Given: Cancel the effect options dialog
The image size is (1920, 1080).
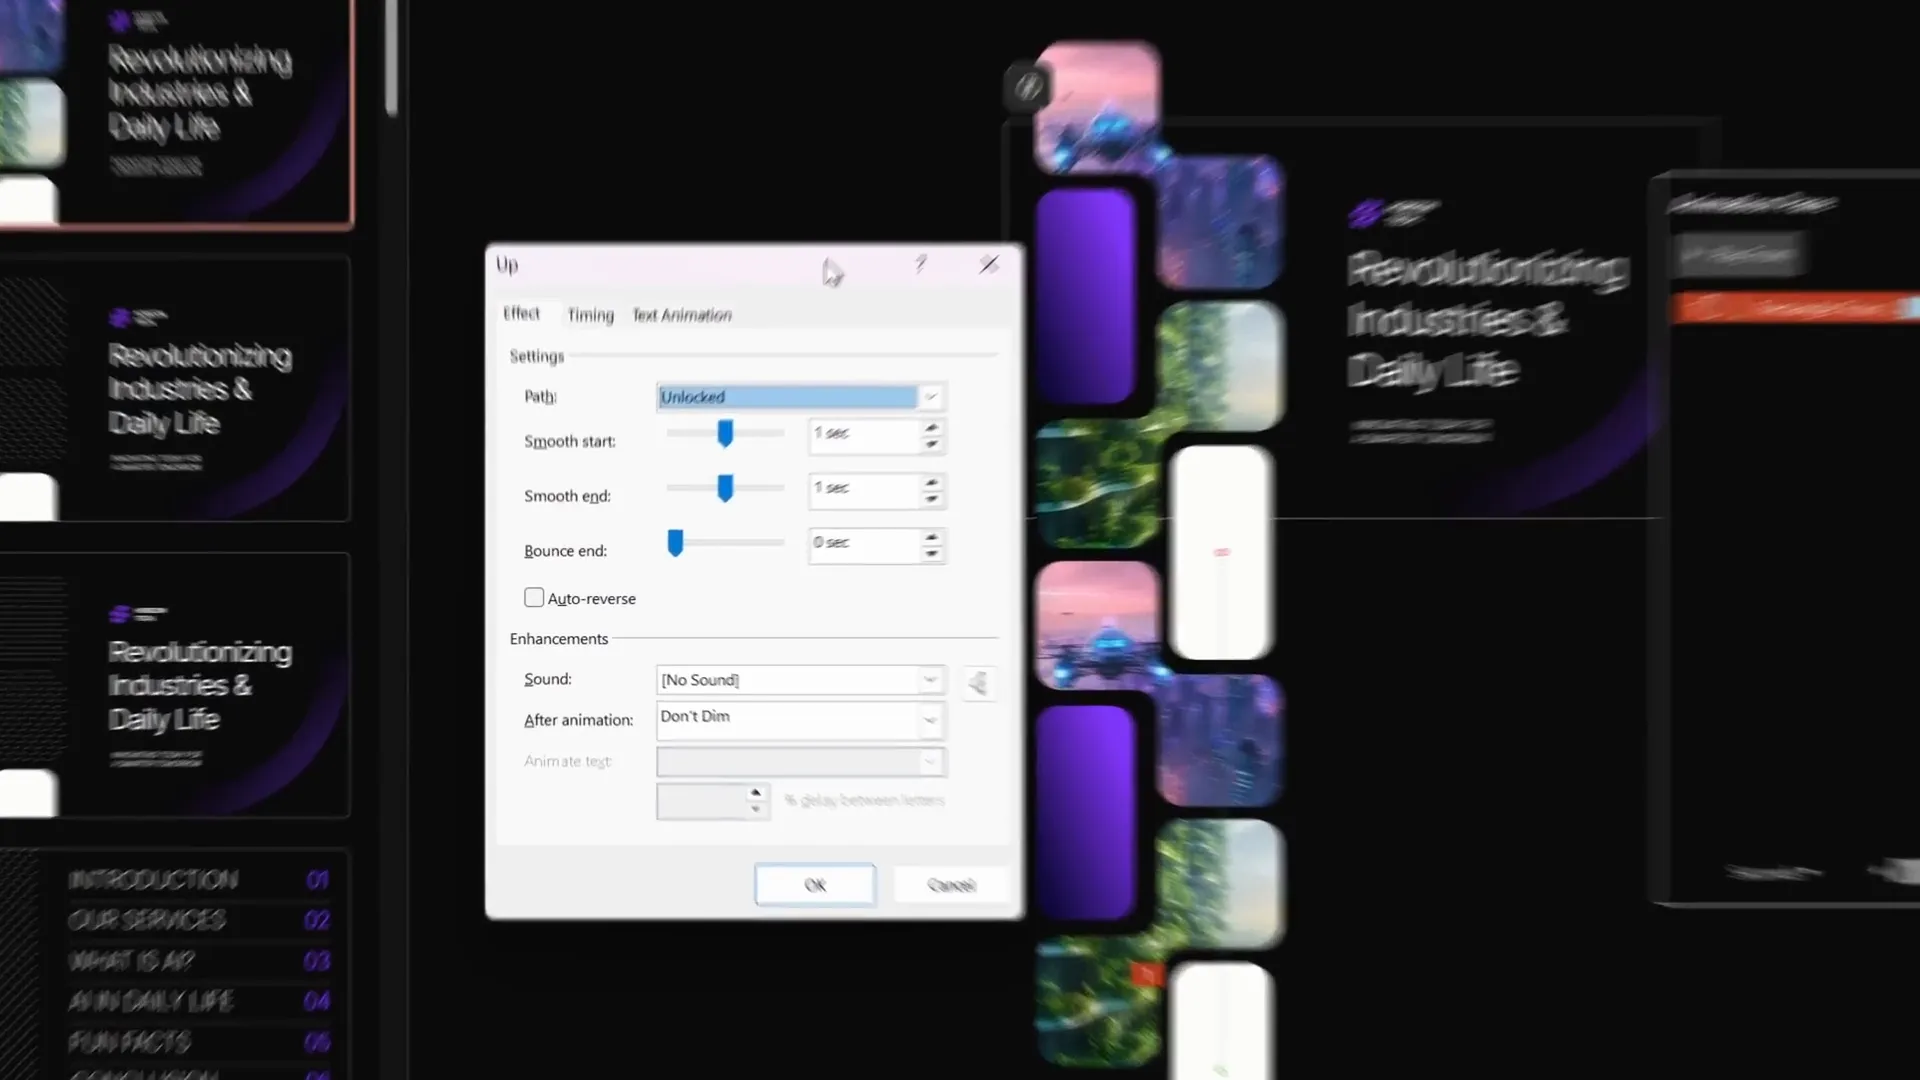Looking at the screenshot, I should pyautogui.click(x=950, y=884).
